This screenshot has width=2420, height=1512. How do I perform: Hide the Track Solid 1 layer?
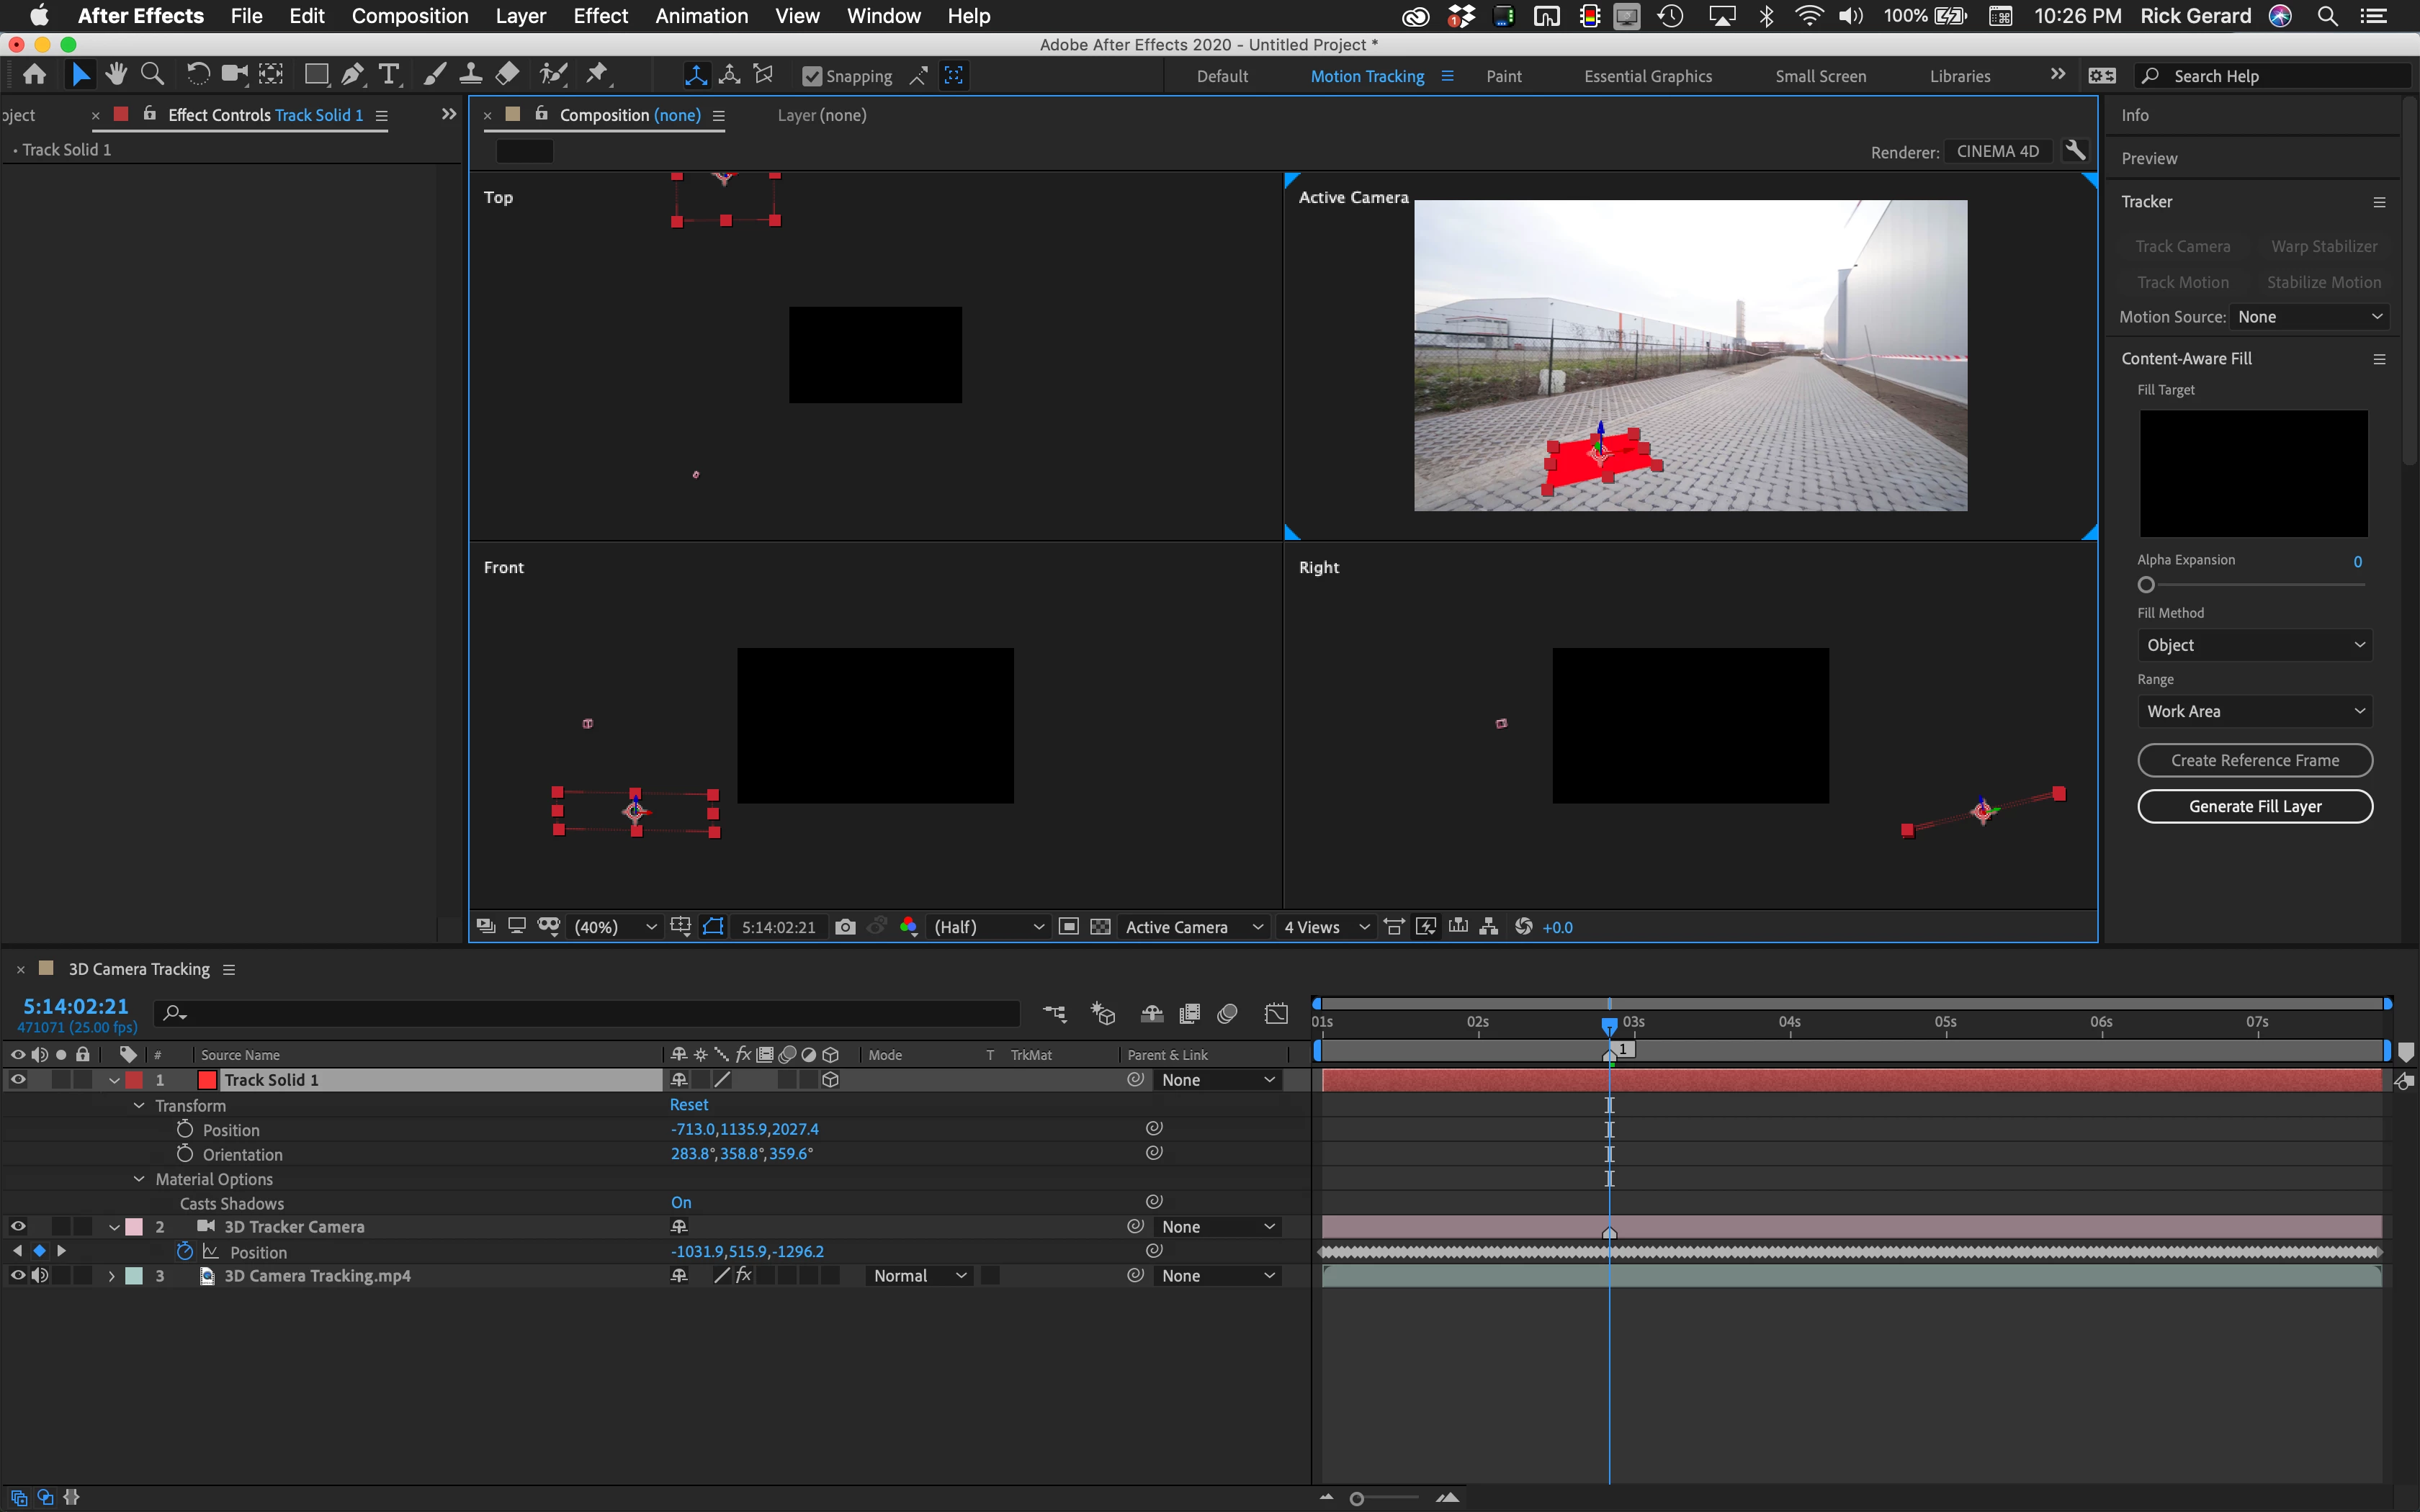coord(17,1080)
